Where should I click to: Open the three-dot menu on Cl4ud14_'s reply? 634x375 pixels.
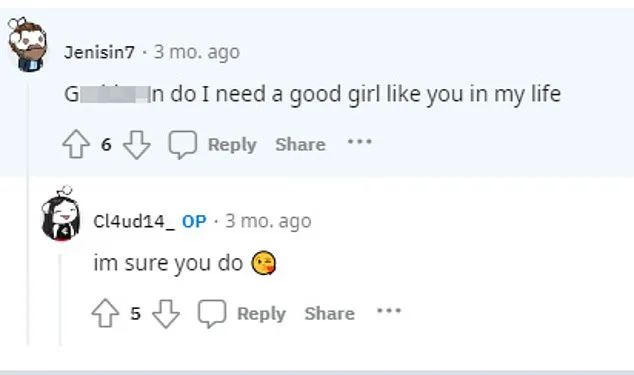tap(389, 311)
